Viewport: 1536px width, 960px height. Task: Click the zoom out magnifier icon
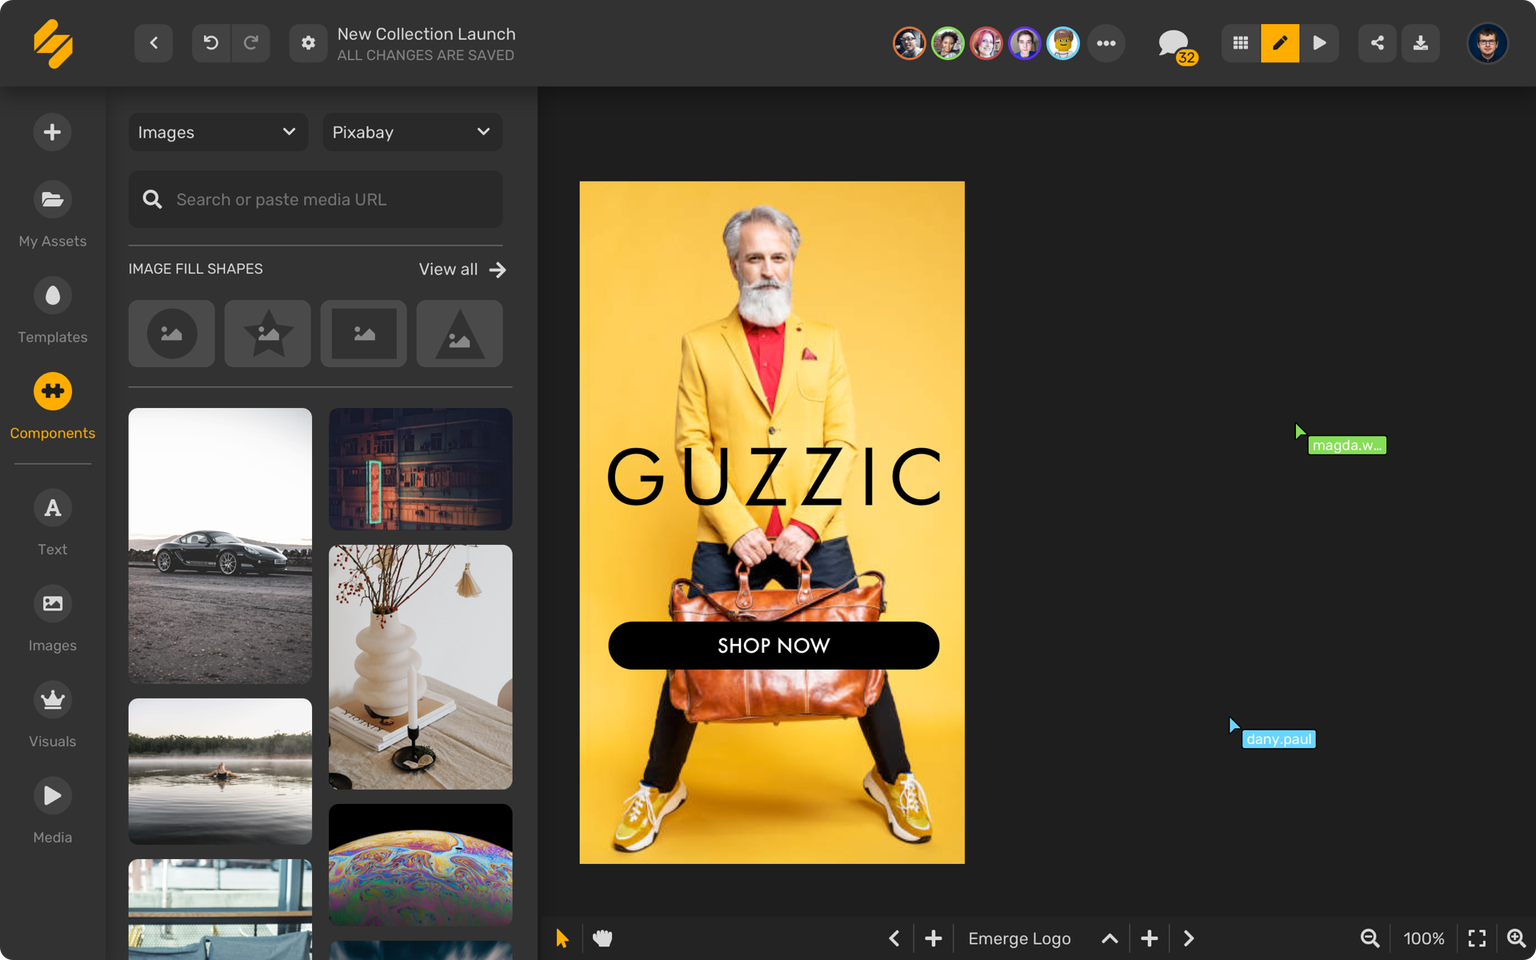click(x=1370, y=938)
